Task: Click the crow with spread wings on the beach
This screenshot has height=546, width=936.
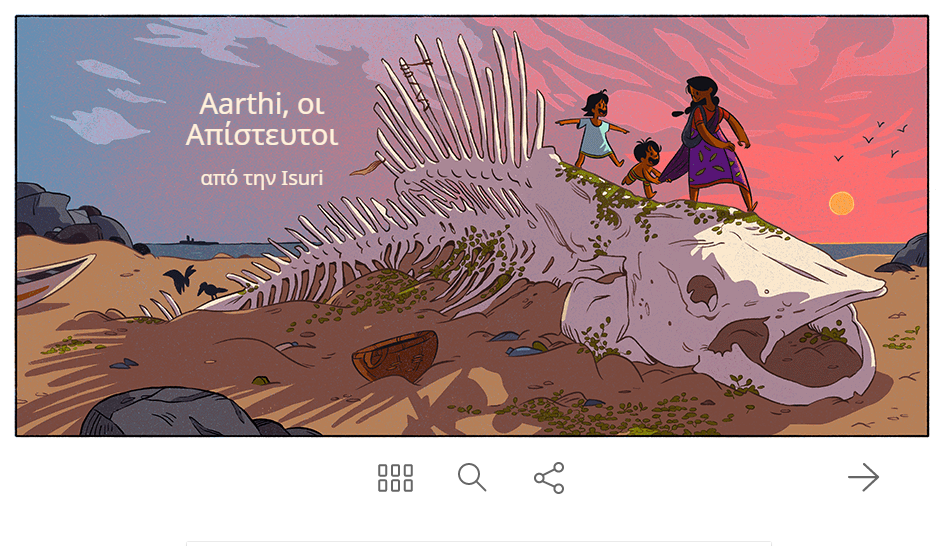Action: (x=180, y=278)
